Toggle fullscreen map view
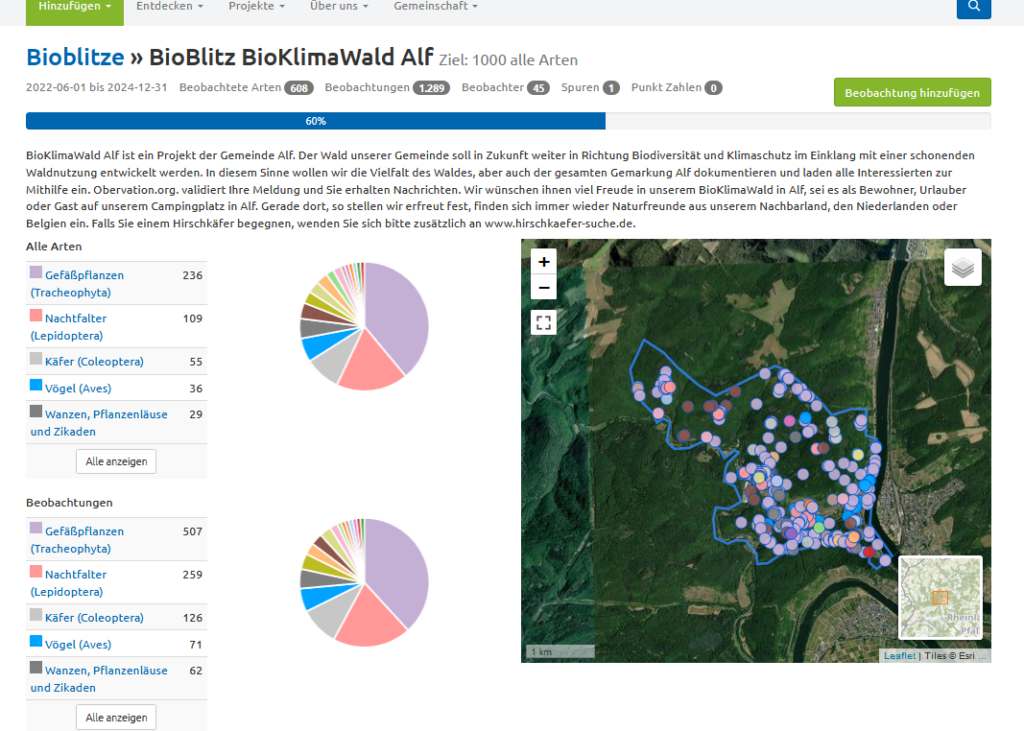Image resolution: width=1024 pixels, height=731 pixels. tap(543, 322)
